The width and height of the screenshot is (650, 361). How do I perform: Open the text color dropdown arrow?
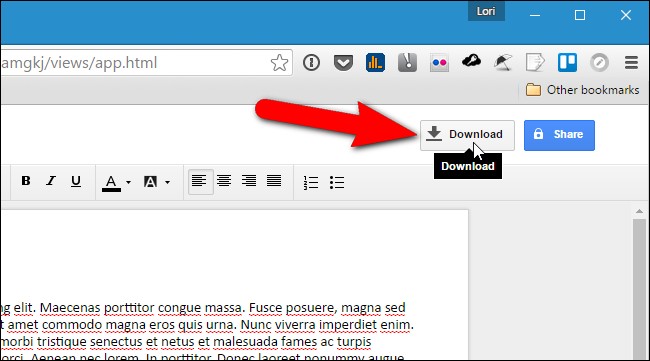pyautogui.click(x=129, y=182)
